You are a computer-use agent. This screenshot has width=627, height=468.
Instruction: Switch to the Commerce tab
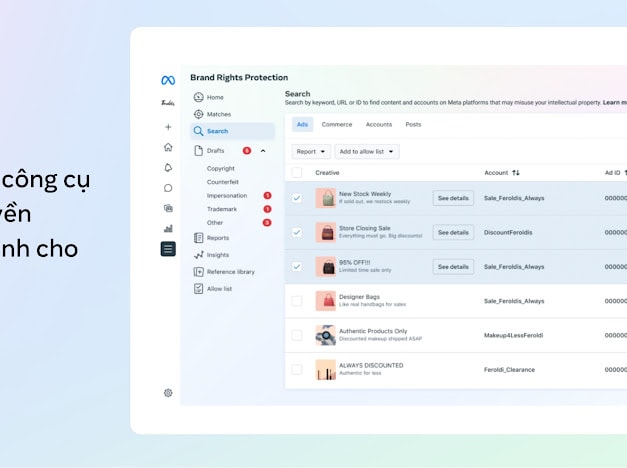coord(337,124)
